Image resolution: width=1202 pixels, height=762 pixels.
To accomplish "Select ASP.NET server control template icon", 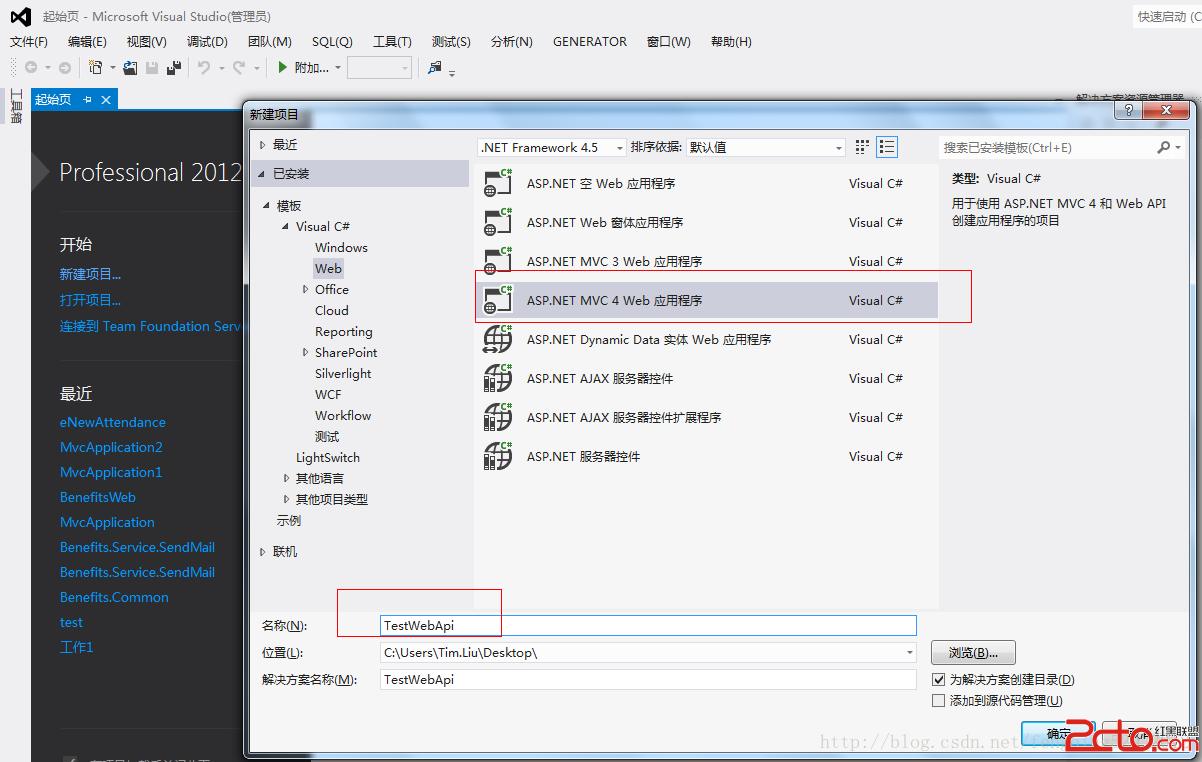I will (x=498, y=457).
